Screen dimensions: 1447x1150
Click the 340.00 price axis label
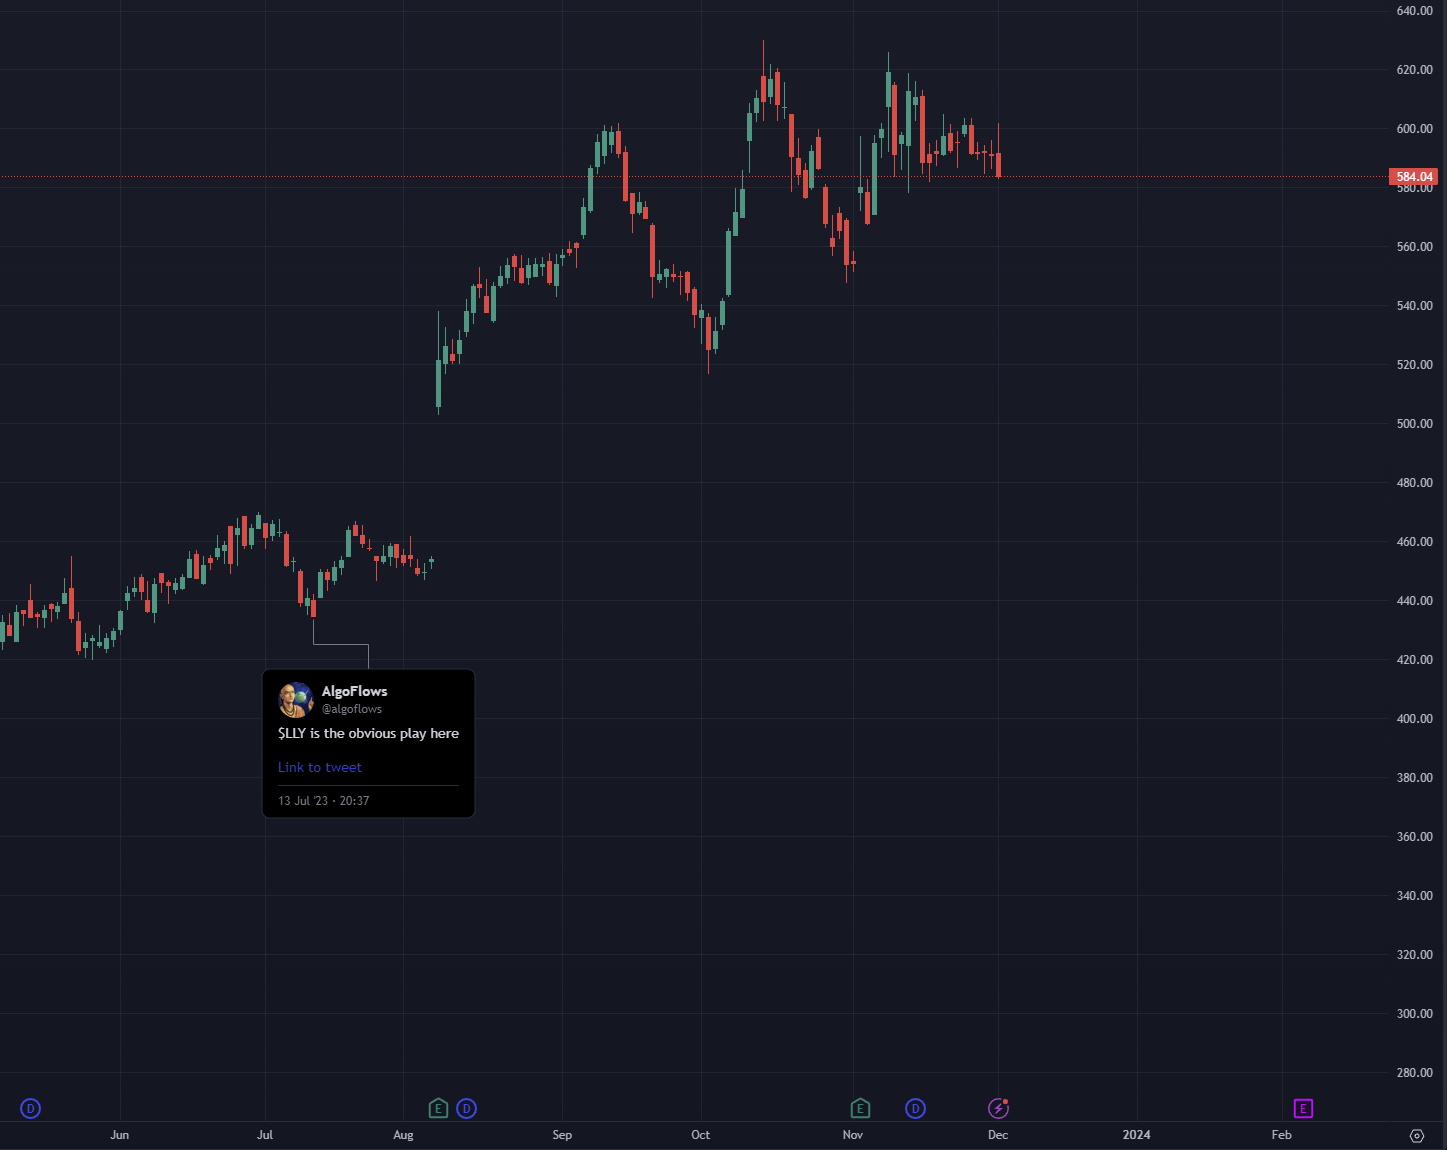pos(1414,896)
